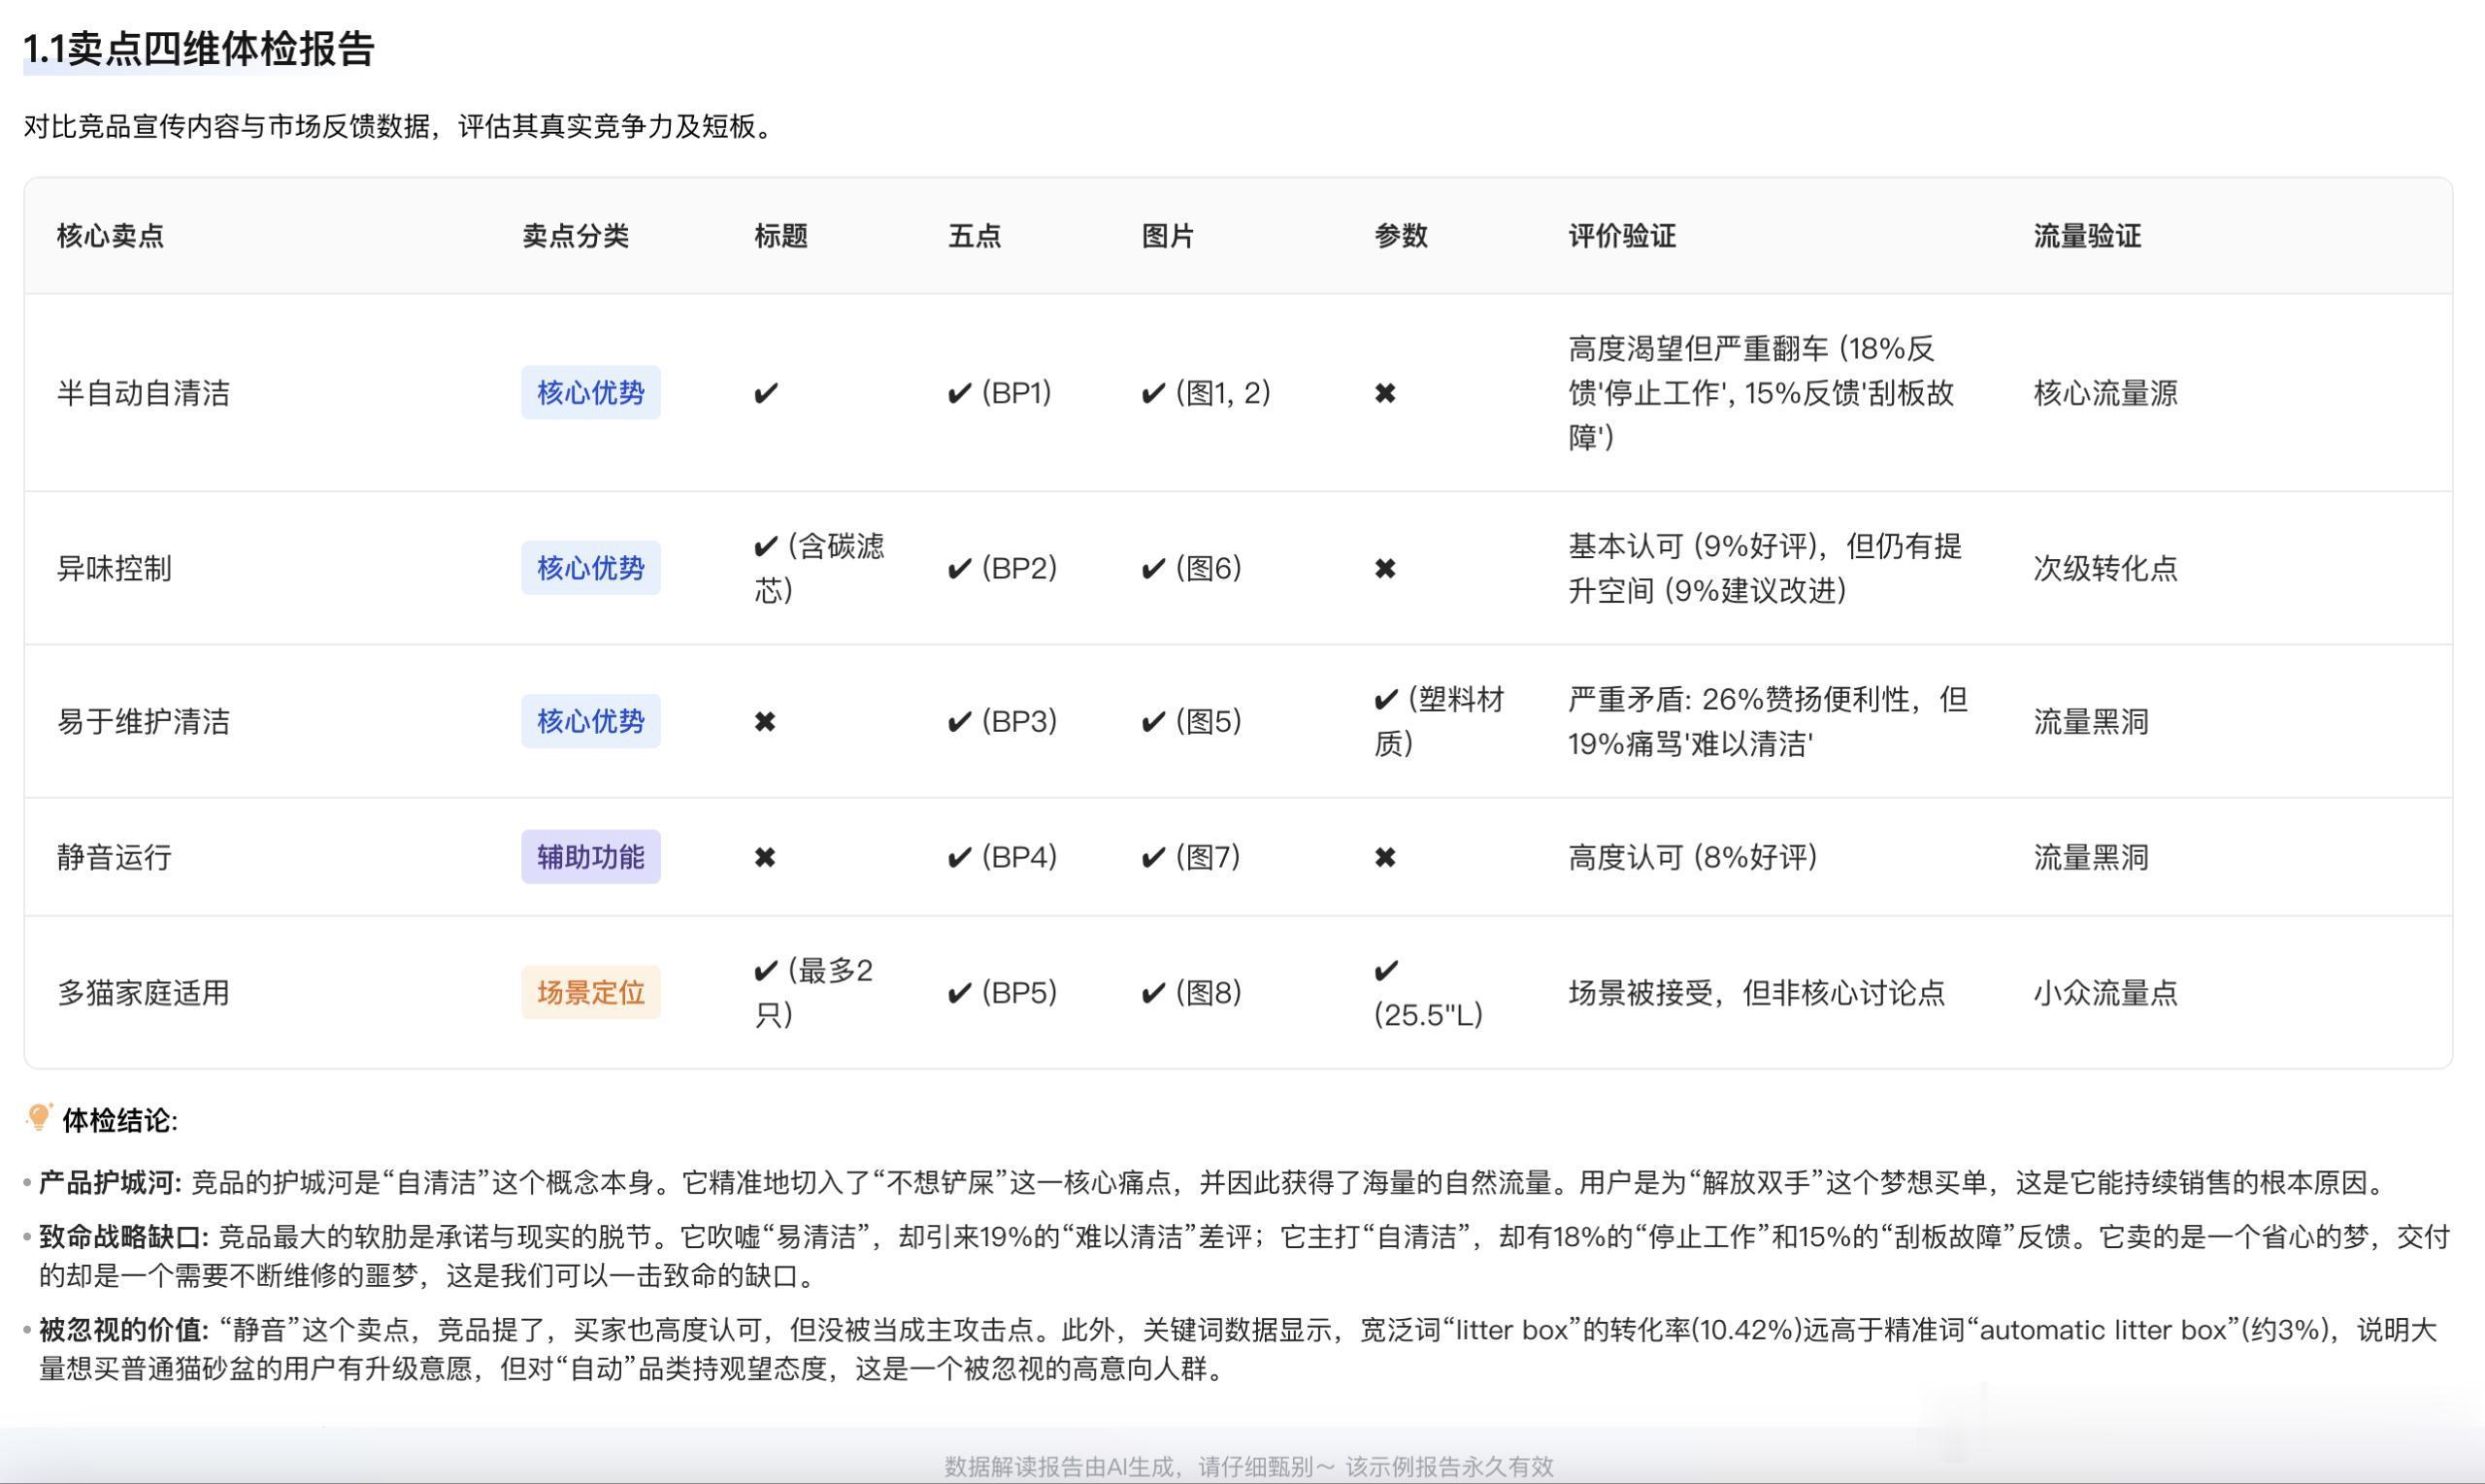Click the 数据解读报告由AI生成 footer notice
This screenshot has height=1484, width=2485.
pos(1249,1466)
